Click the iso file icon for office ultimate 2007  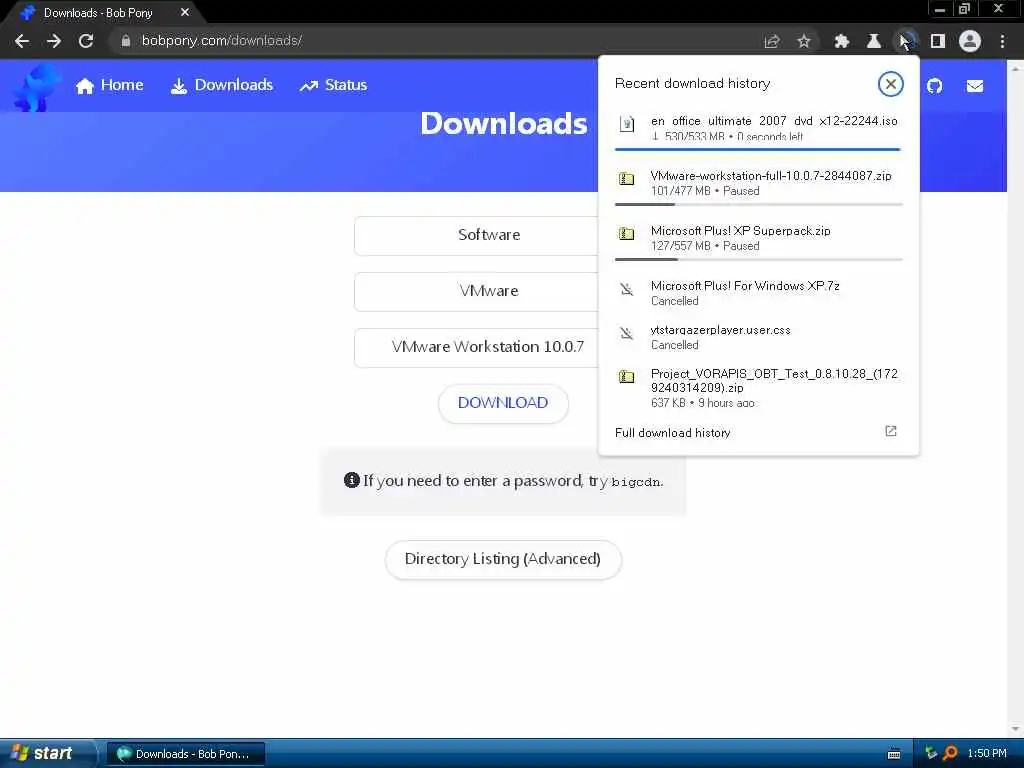point(627,123)
